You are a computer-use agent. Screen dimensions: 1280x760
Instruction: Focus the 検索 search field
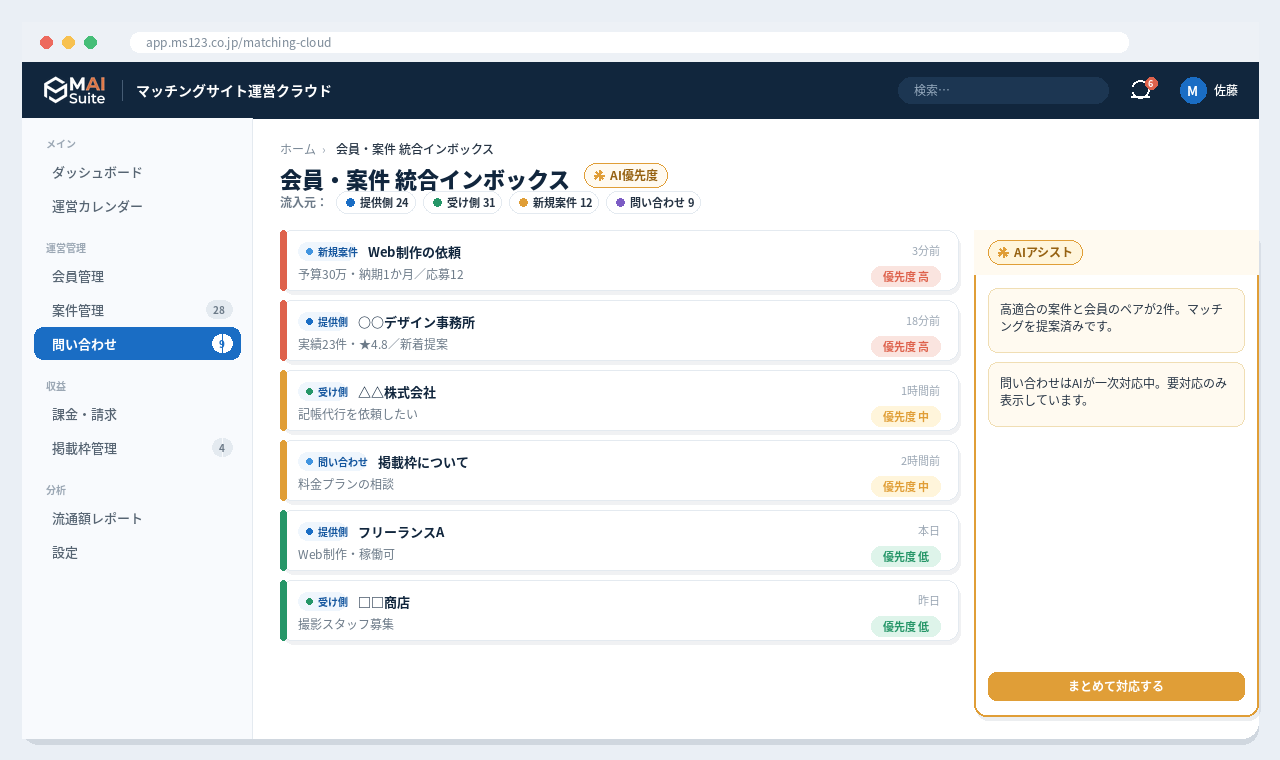click(1003, 90)
